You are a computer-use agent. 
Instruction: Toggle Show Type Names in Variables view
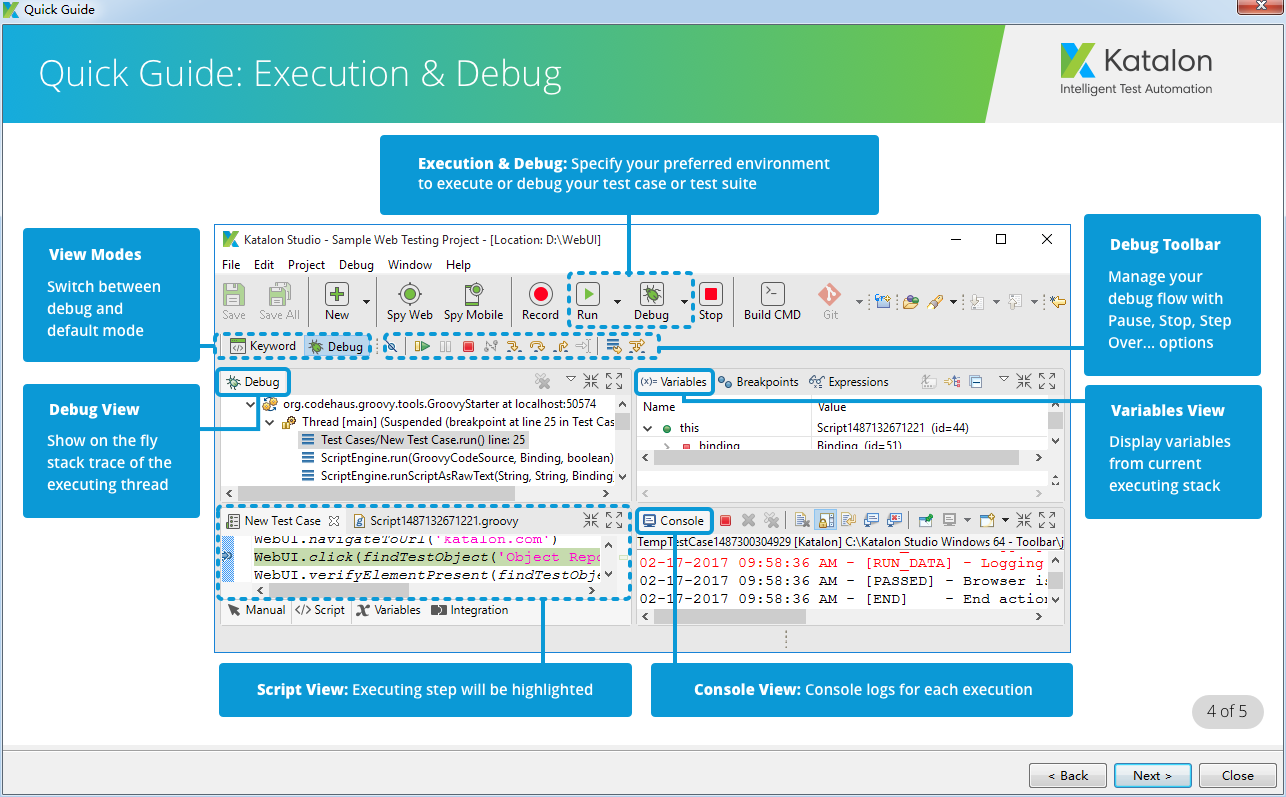point(927,381)
